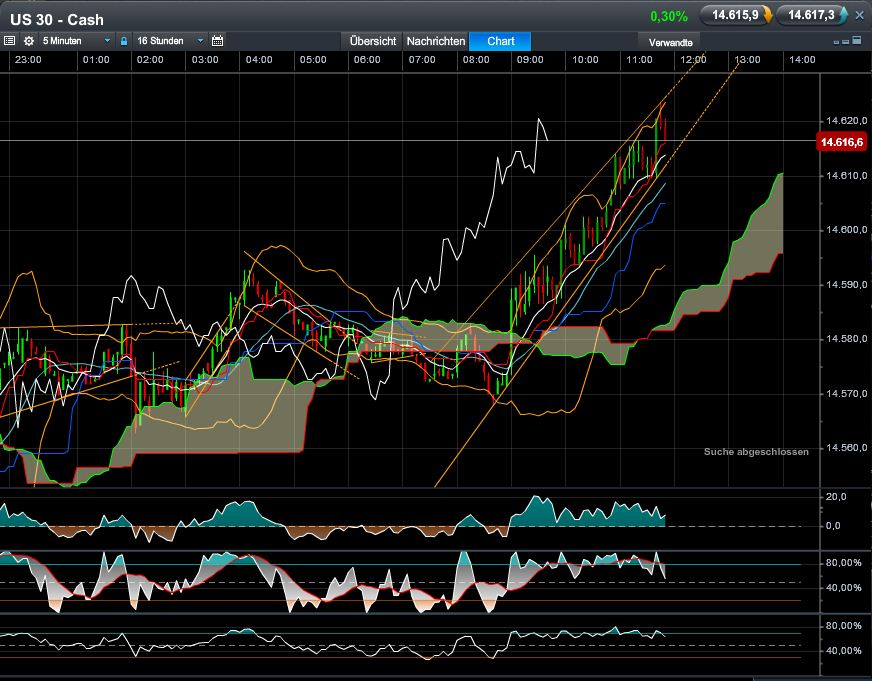Image resolution: width=872 pixels, height=681 pixels.
Task: Click the red current price marker 14.616,6
Action: [x=842, y=142]
